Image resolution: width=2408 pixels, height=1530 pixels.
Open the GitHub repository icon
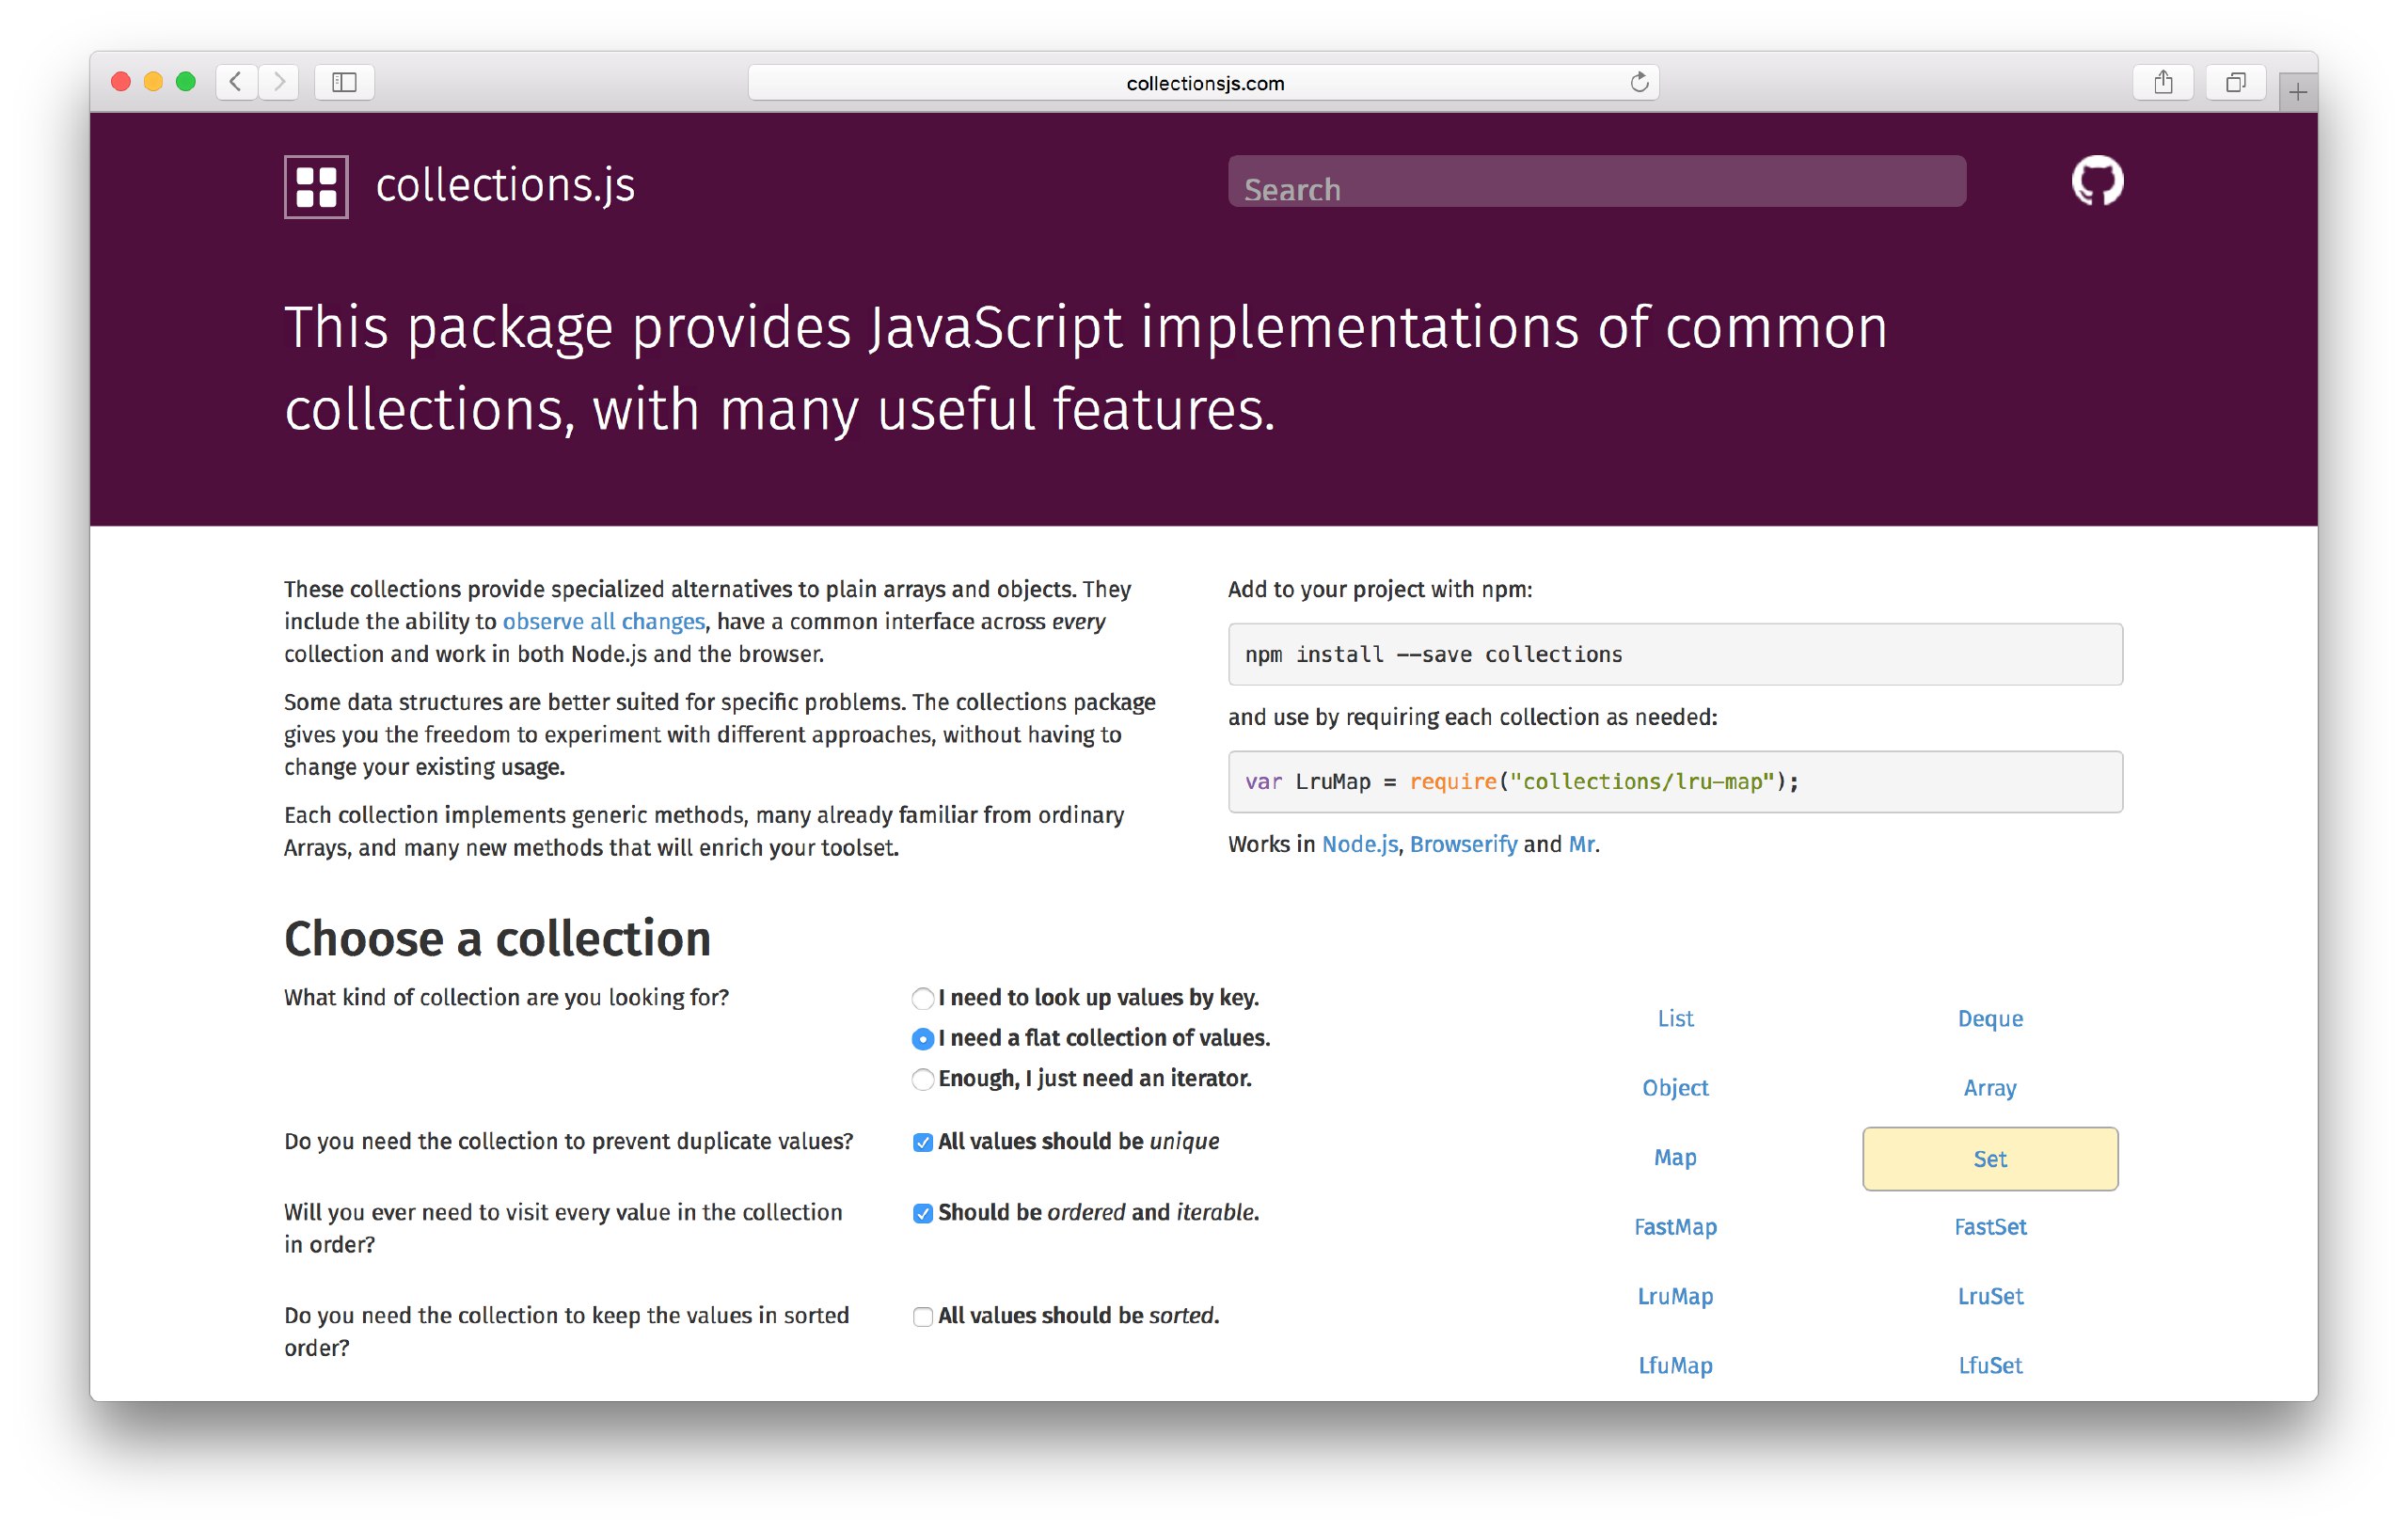(2097, 181)
